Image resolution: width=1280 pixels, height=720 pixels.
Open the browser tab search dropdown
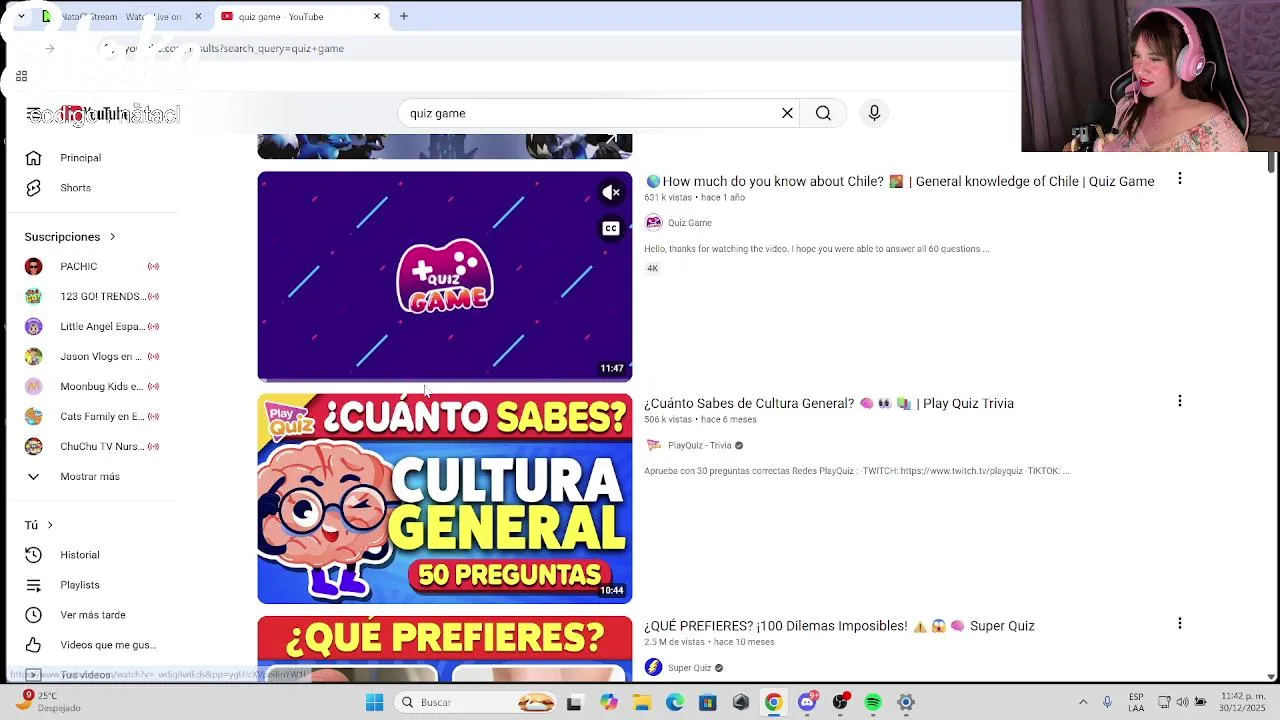pos(21,16)
